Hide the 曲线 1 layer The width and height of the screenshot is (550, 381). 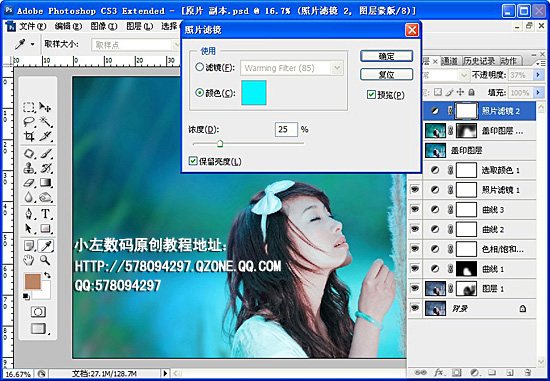tap(415, 269)
